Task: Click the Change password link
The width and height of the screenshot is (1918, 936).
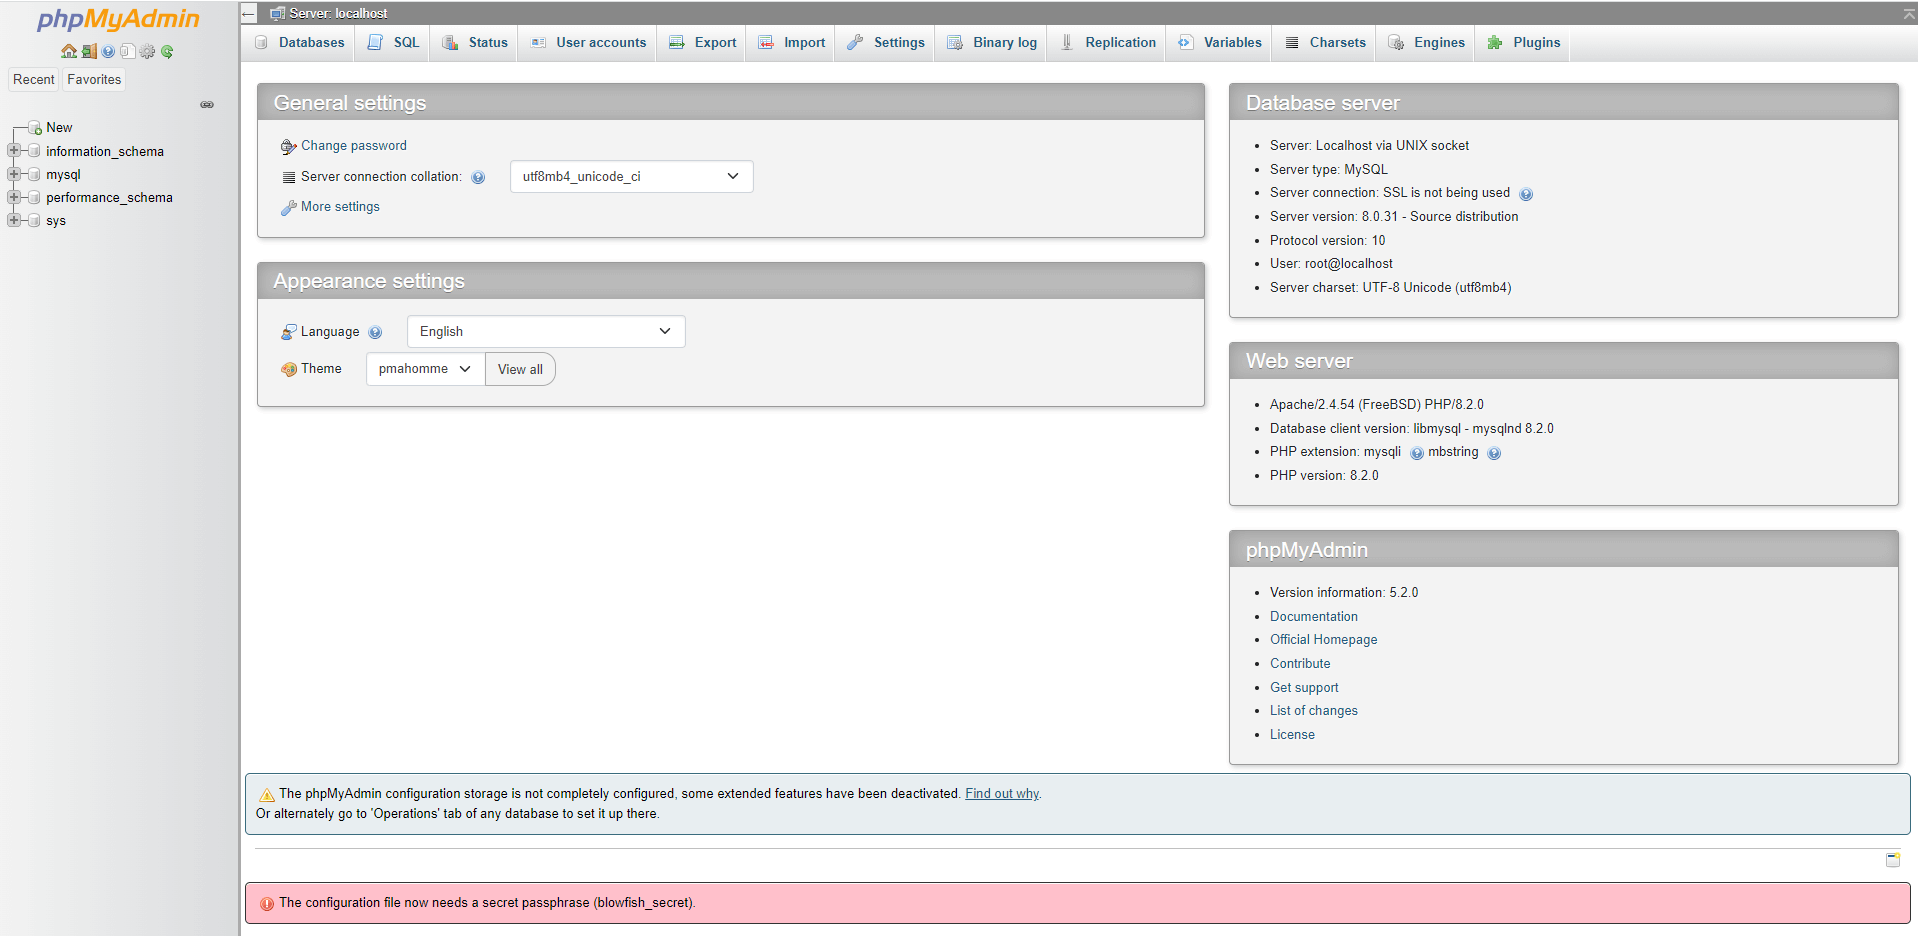Action: tap(352, 146)
